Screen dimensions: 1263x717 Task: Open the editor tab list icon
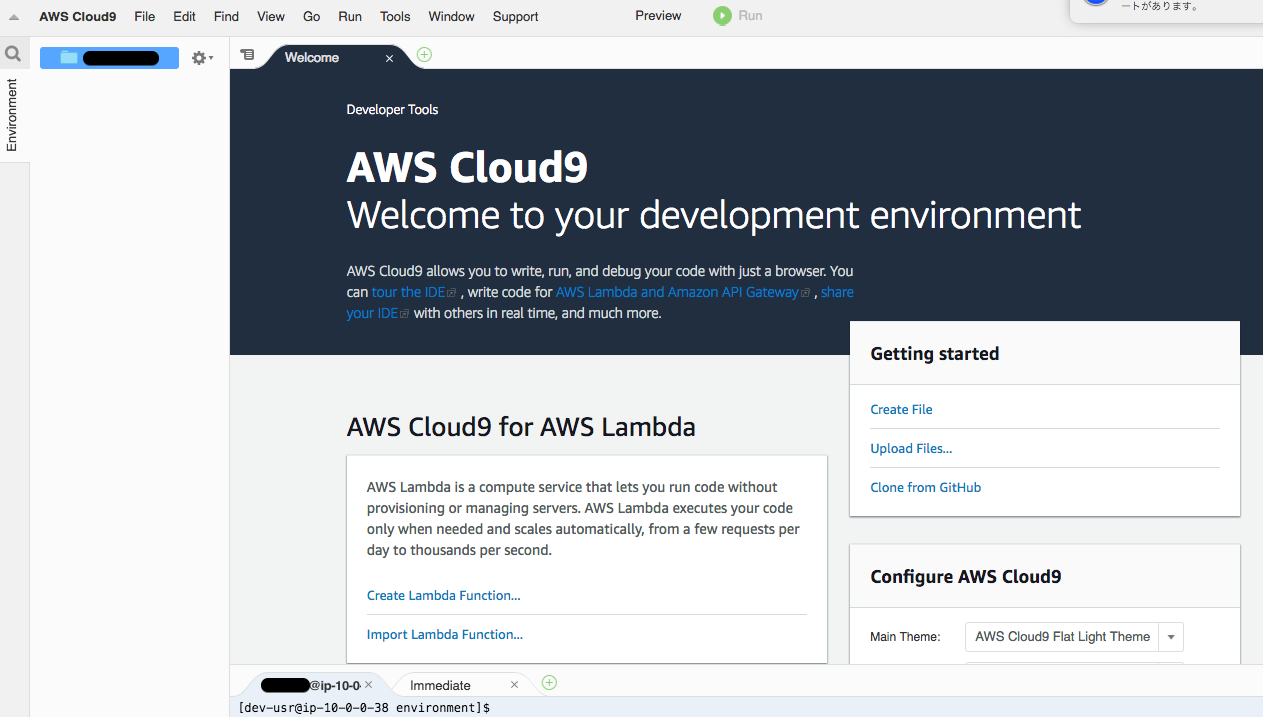[x=247, y=55]
